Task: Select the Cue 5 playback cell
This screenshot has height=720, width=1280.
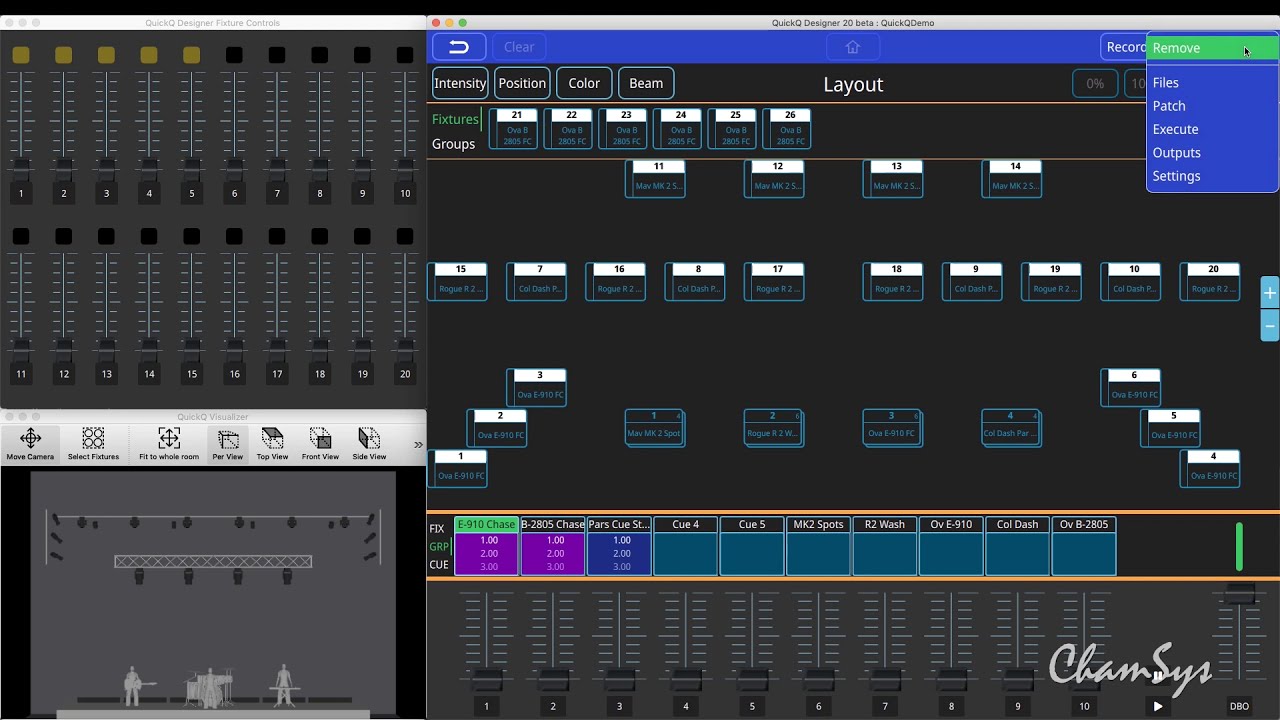Action: coord(752,546)
